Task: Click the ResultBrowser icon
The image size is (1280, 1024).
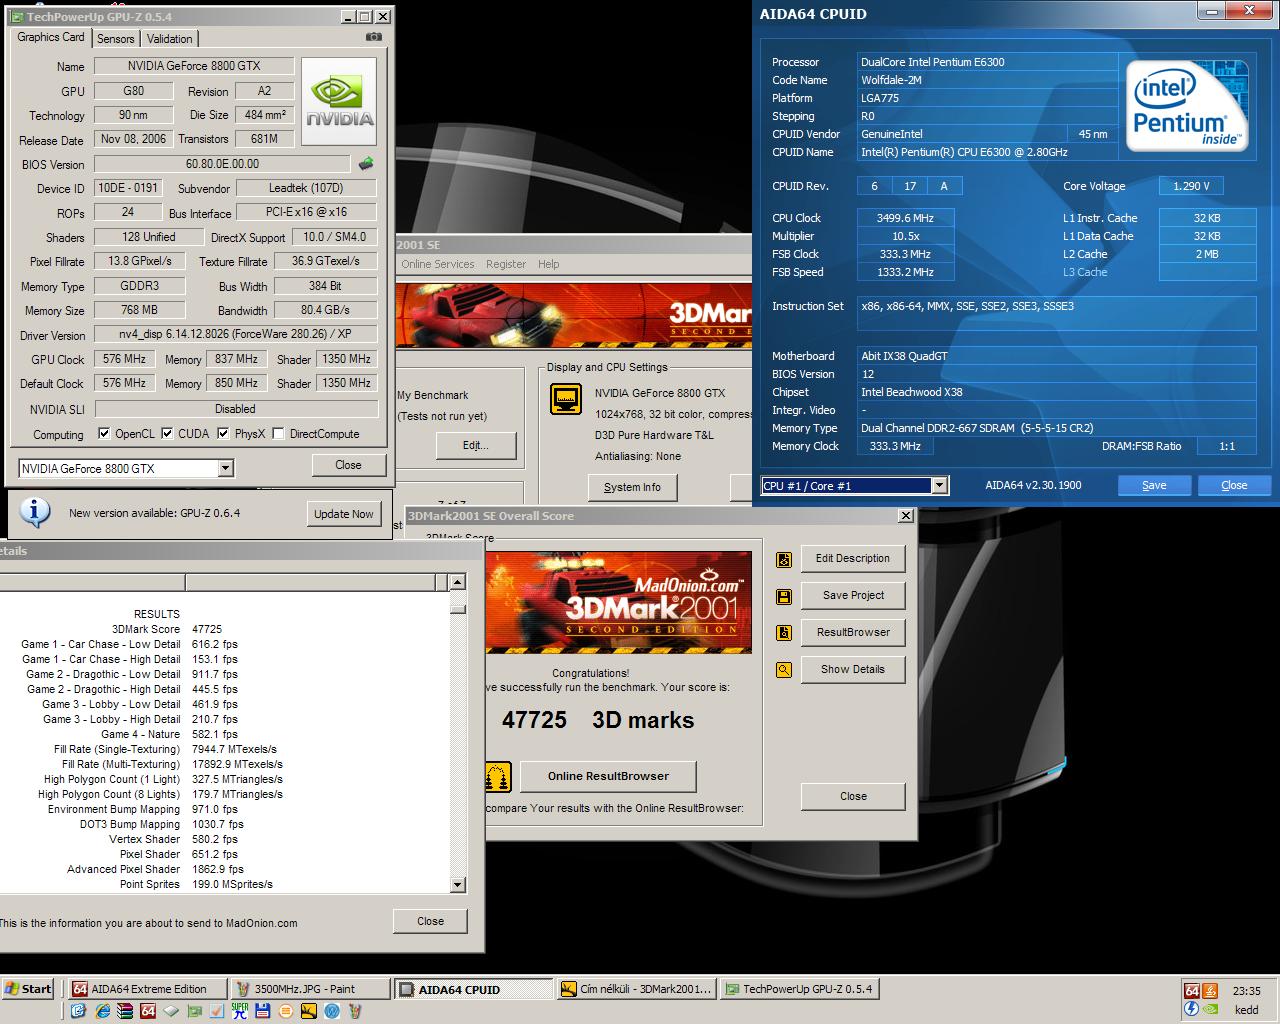Action: (784, 633)
